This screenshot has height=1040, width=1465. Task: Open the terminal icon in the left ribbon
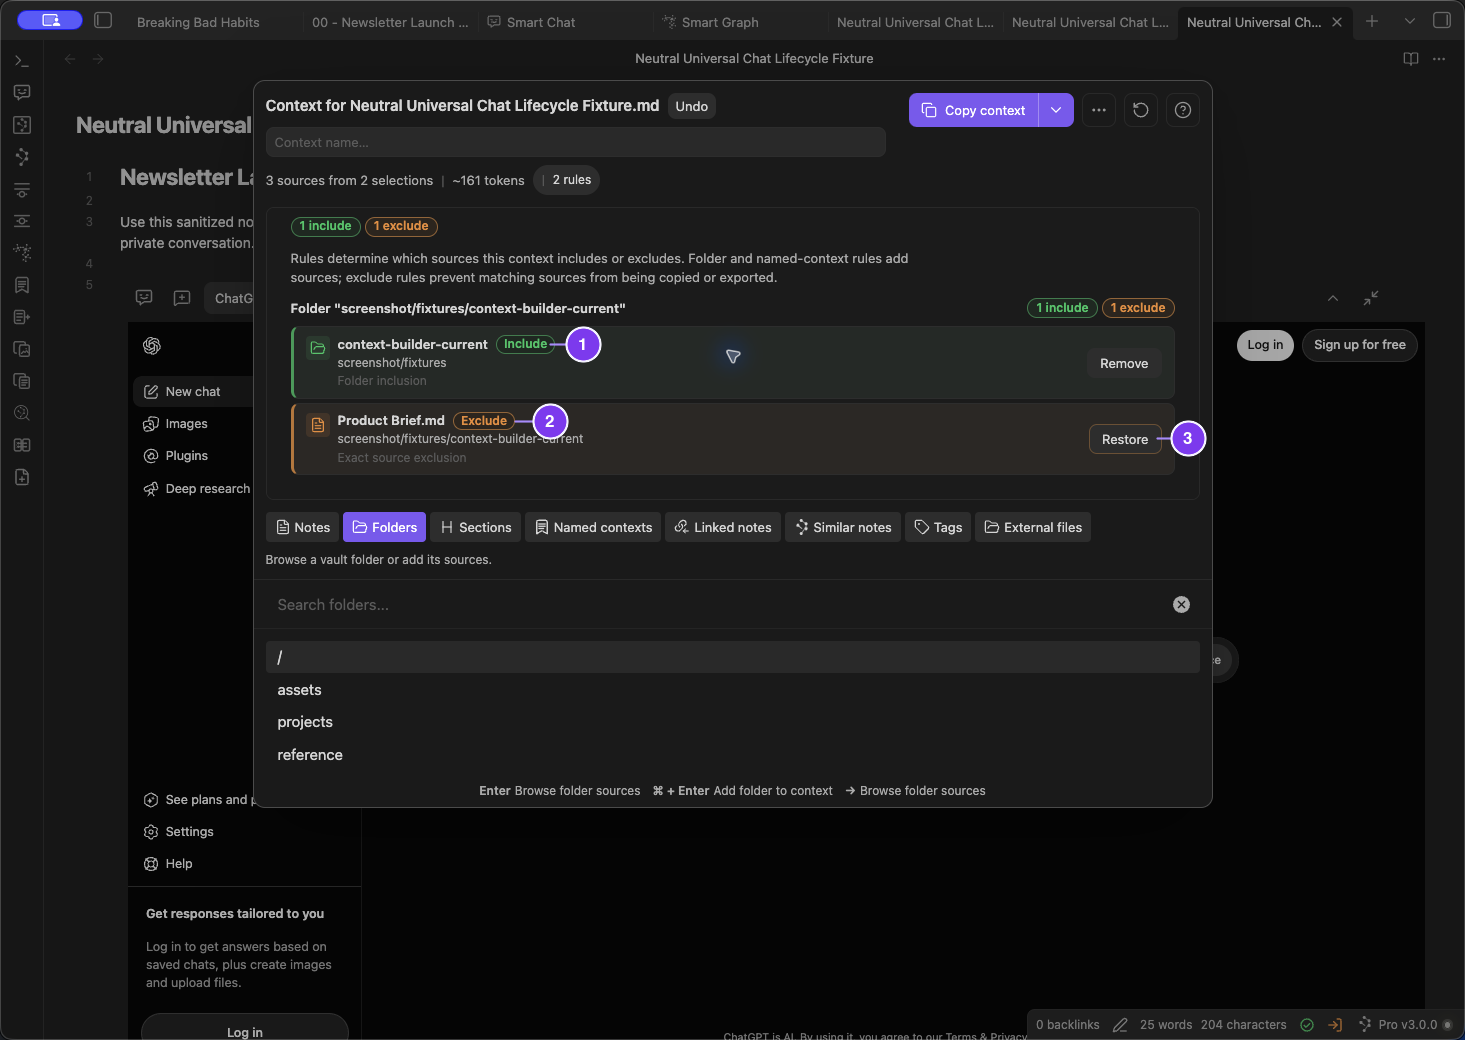click(x=22, y=61)
